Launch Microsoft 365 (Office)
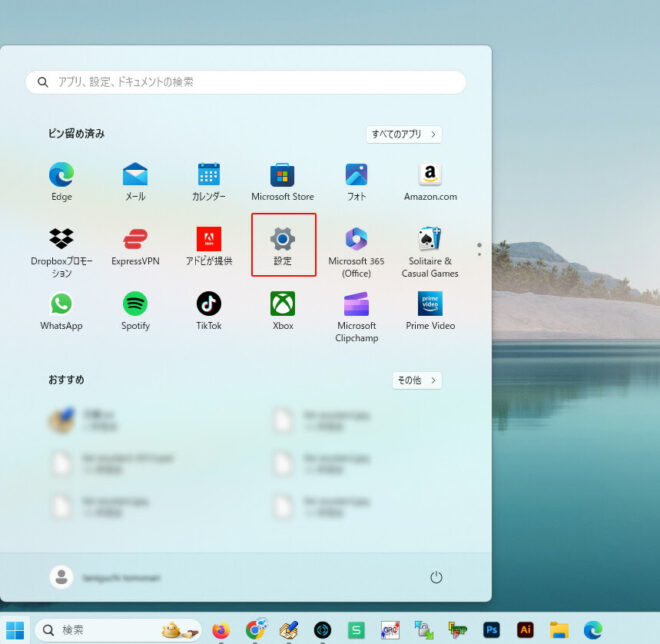Image resolution: width=660 pixels, height=644 pixels. pyautogui.click(x=357, y=252)
